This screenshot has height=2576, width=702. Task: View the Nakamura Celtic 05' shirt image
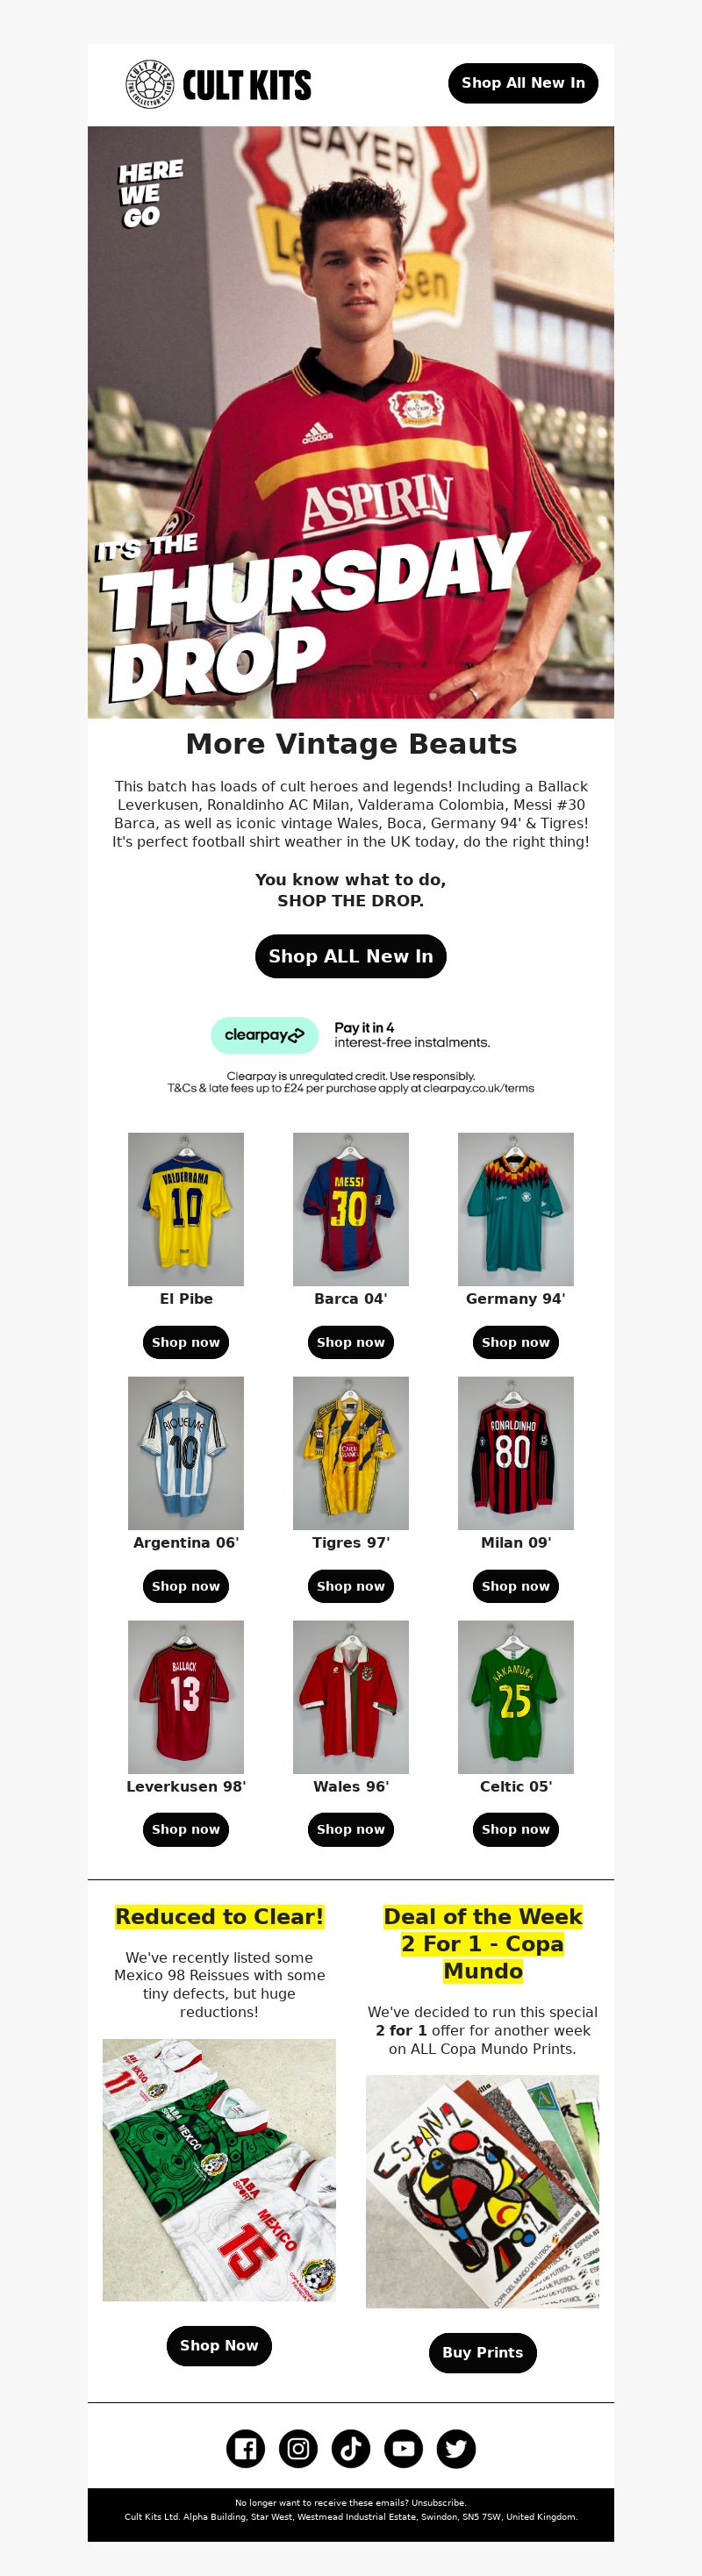(x=516, y=1697)
